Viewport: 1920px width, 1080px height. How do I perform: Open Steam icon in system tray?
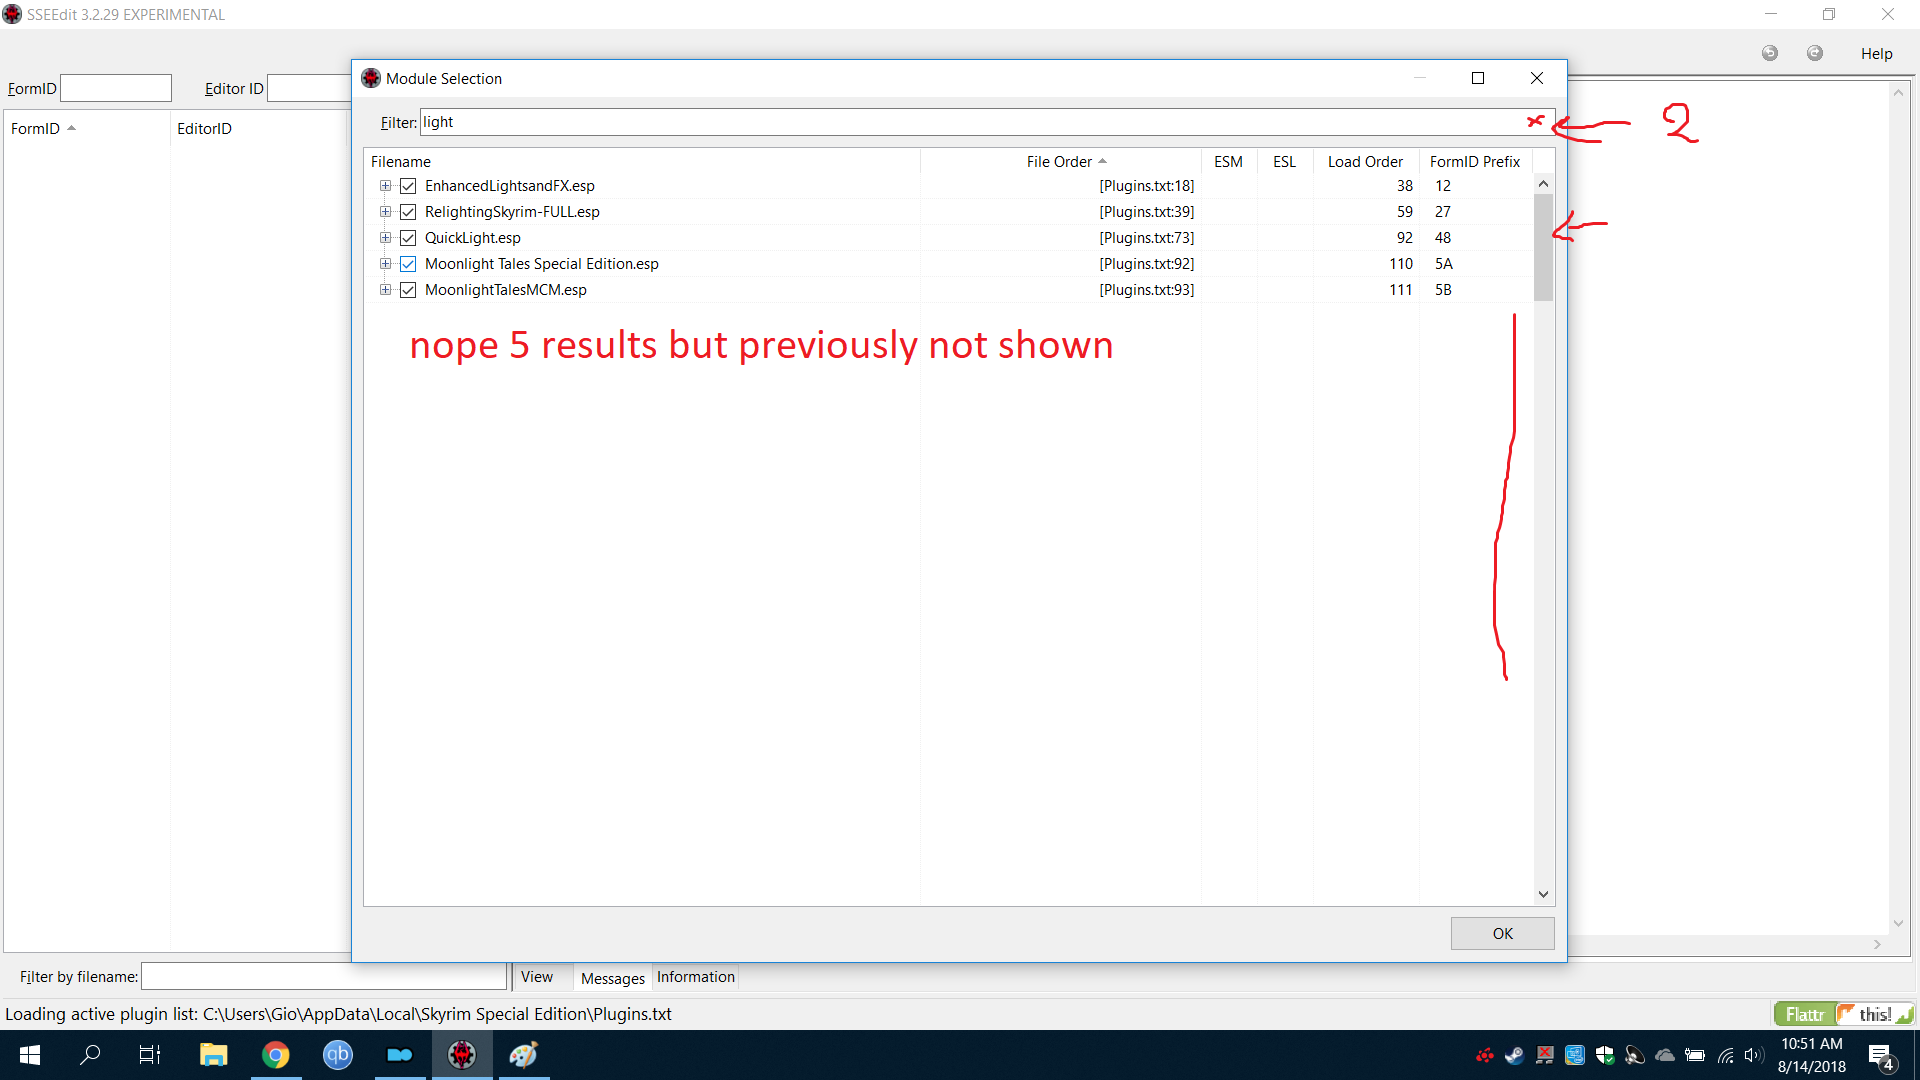point(1515,1055)
